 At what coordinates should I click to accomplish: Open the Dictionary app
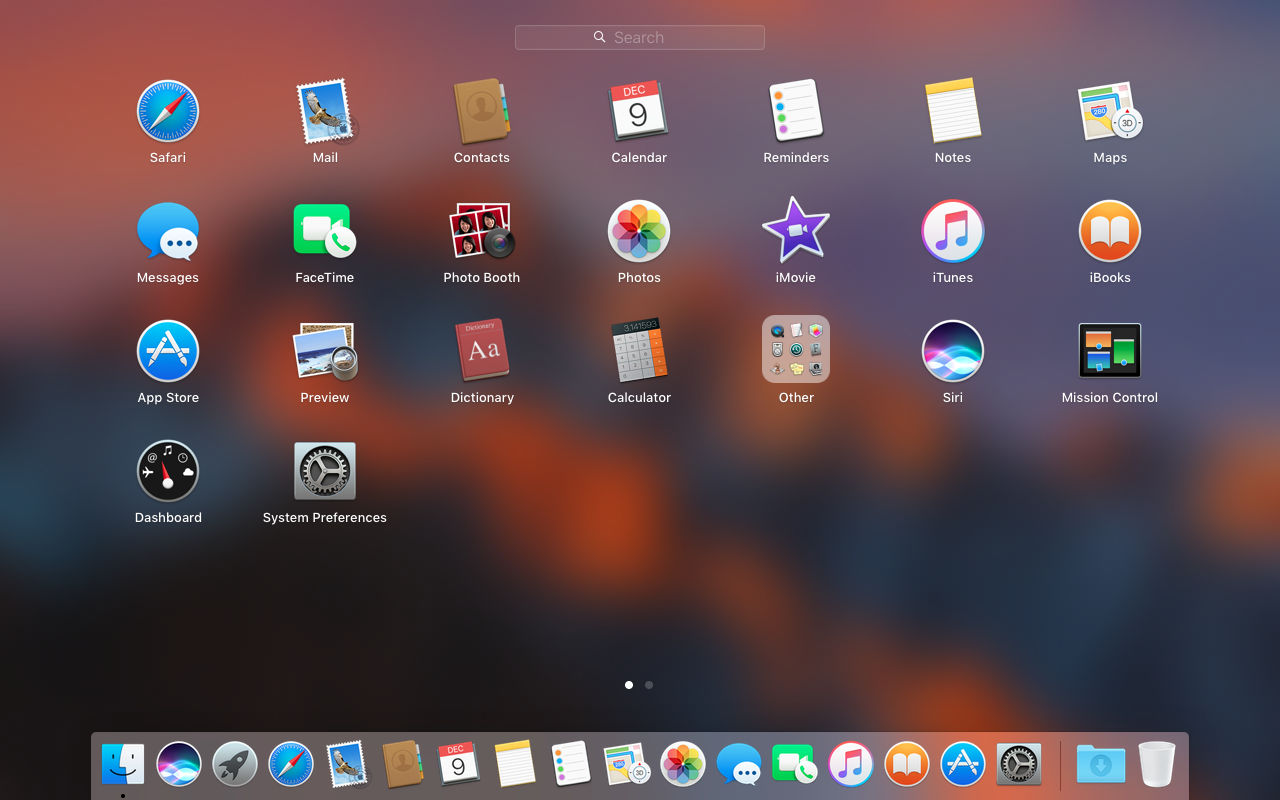point(482,351)
